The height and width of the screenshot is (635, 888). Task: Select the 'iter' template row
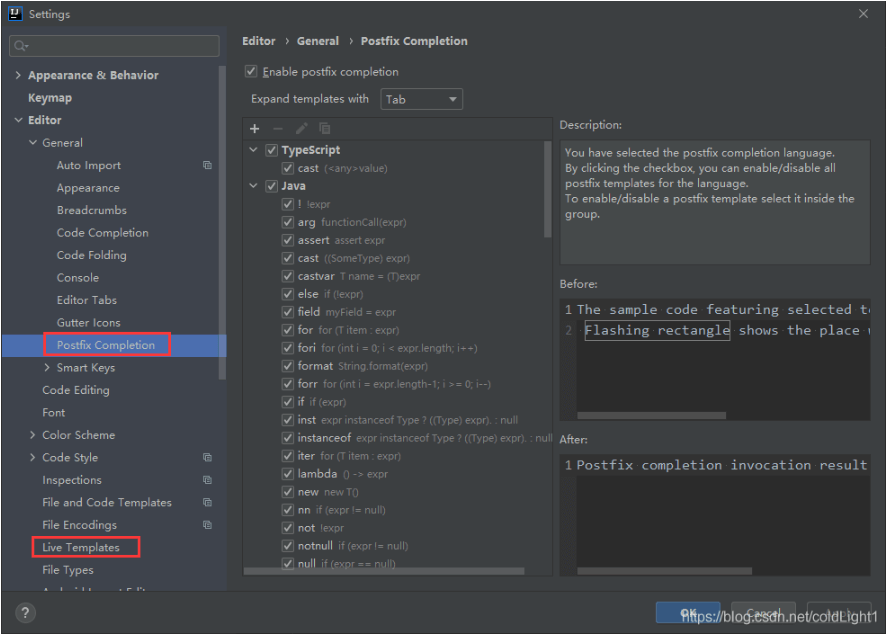click(x=396, y=456)
